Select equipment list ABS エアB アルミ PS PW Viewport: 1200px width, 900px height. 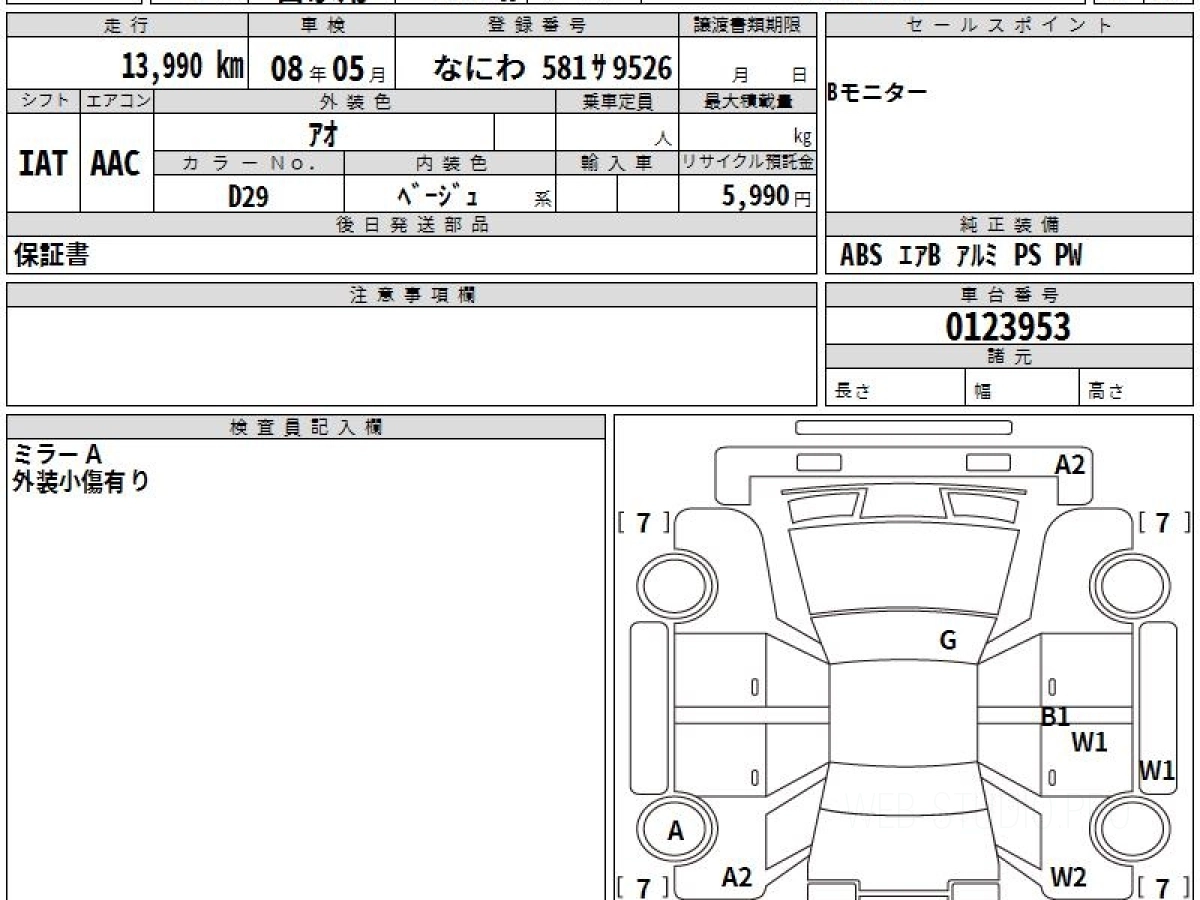click(961, 256)
